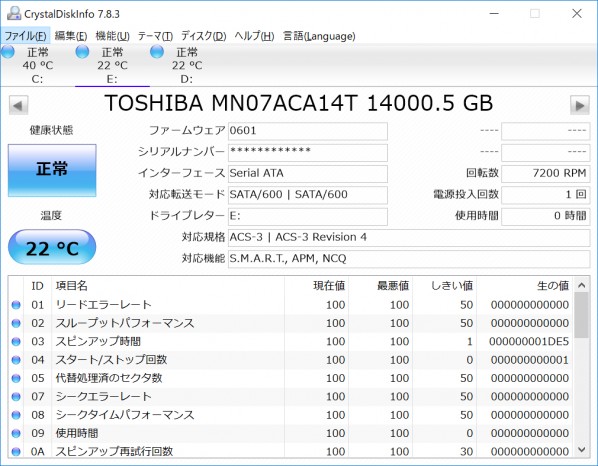598x466 pixels.
Task: Open the ディスク(D) menu
Action: [x=204, y=36]
